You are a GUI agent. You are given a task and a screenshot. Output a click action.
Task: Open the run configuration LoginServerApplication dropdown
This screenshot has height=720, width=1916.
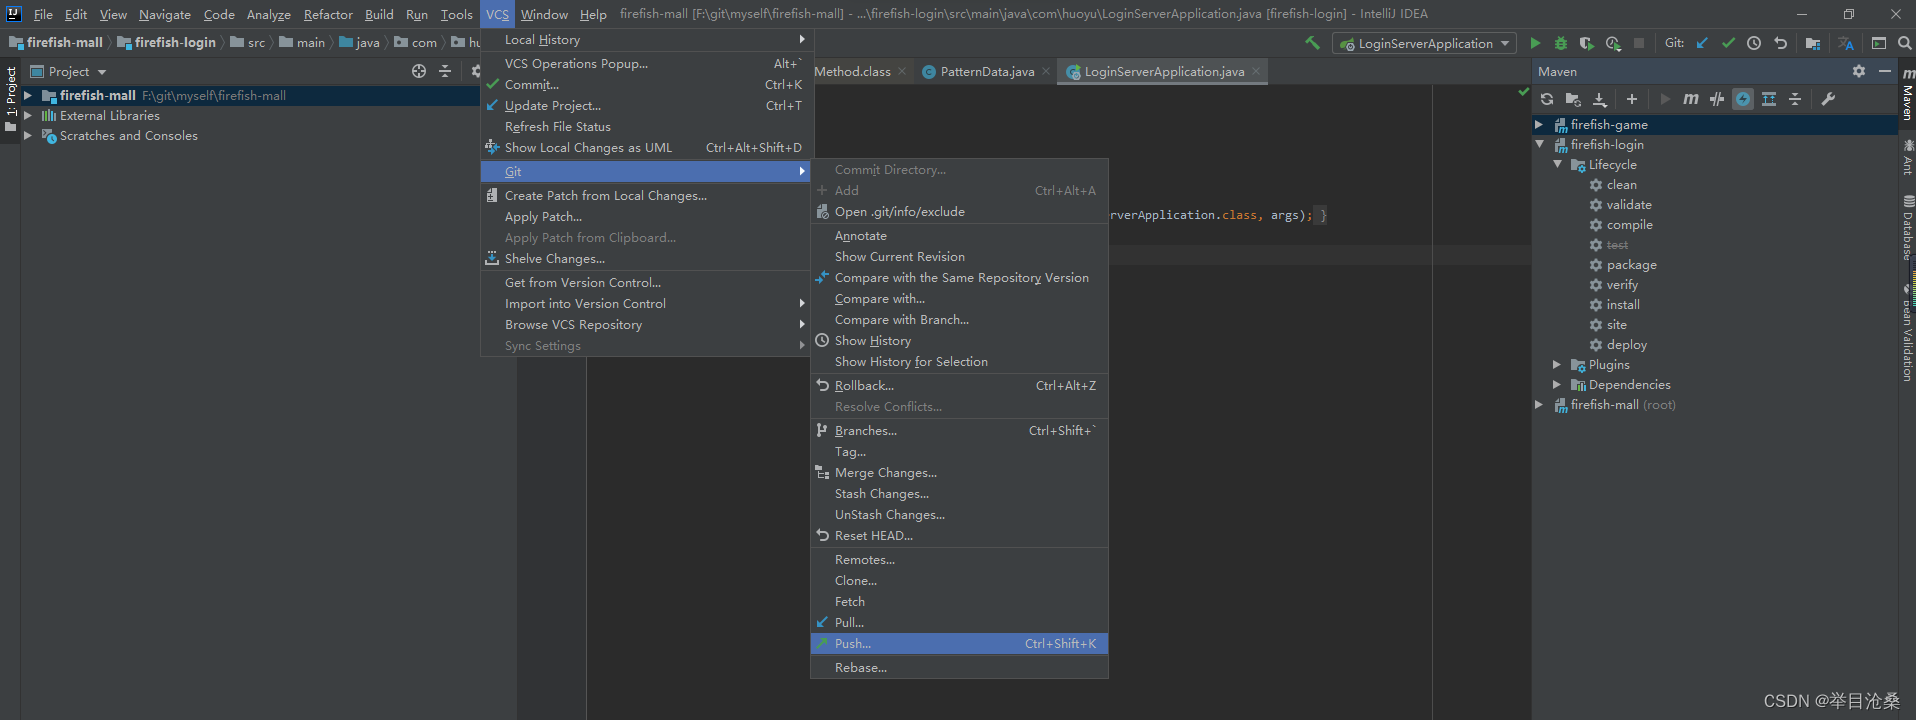click(x=1425, y=43)
